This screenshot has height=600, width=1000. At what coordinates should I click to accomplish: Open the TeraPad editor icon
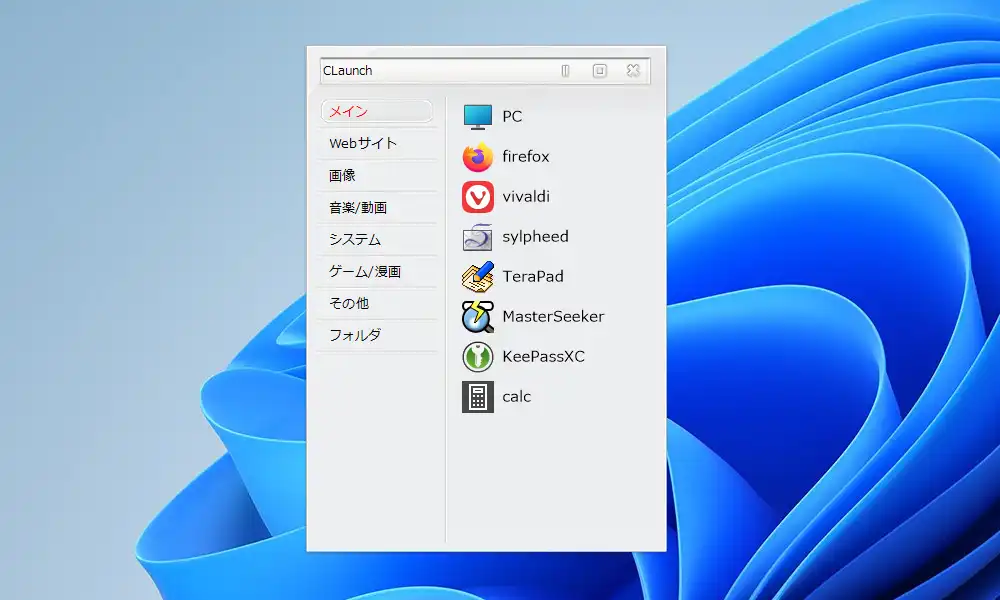[478, 277]
